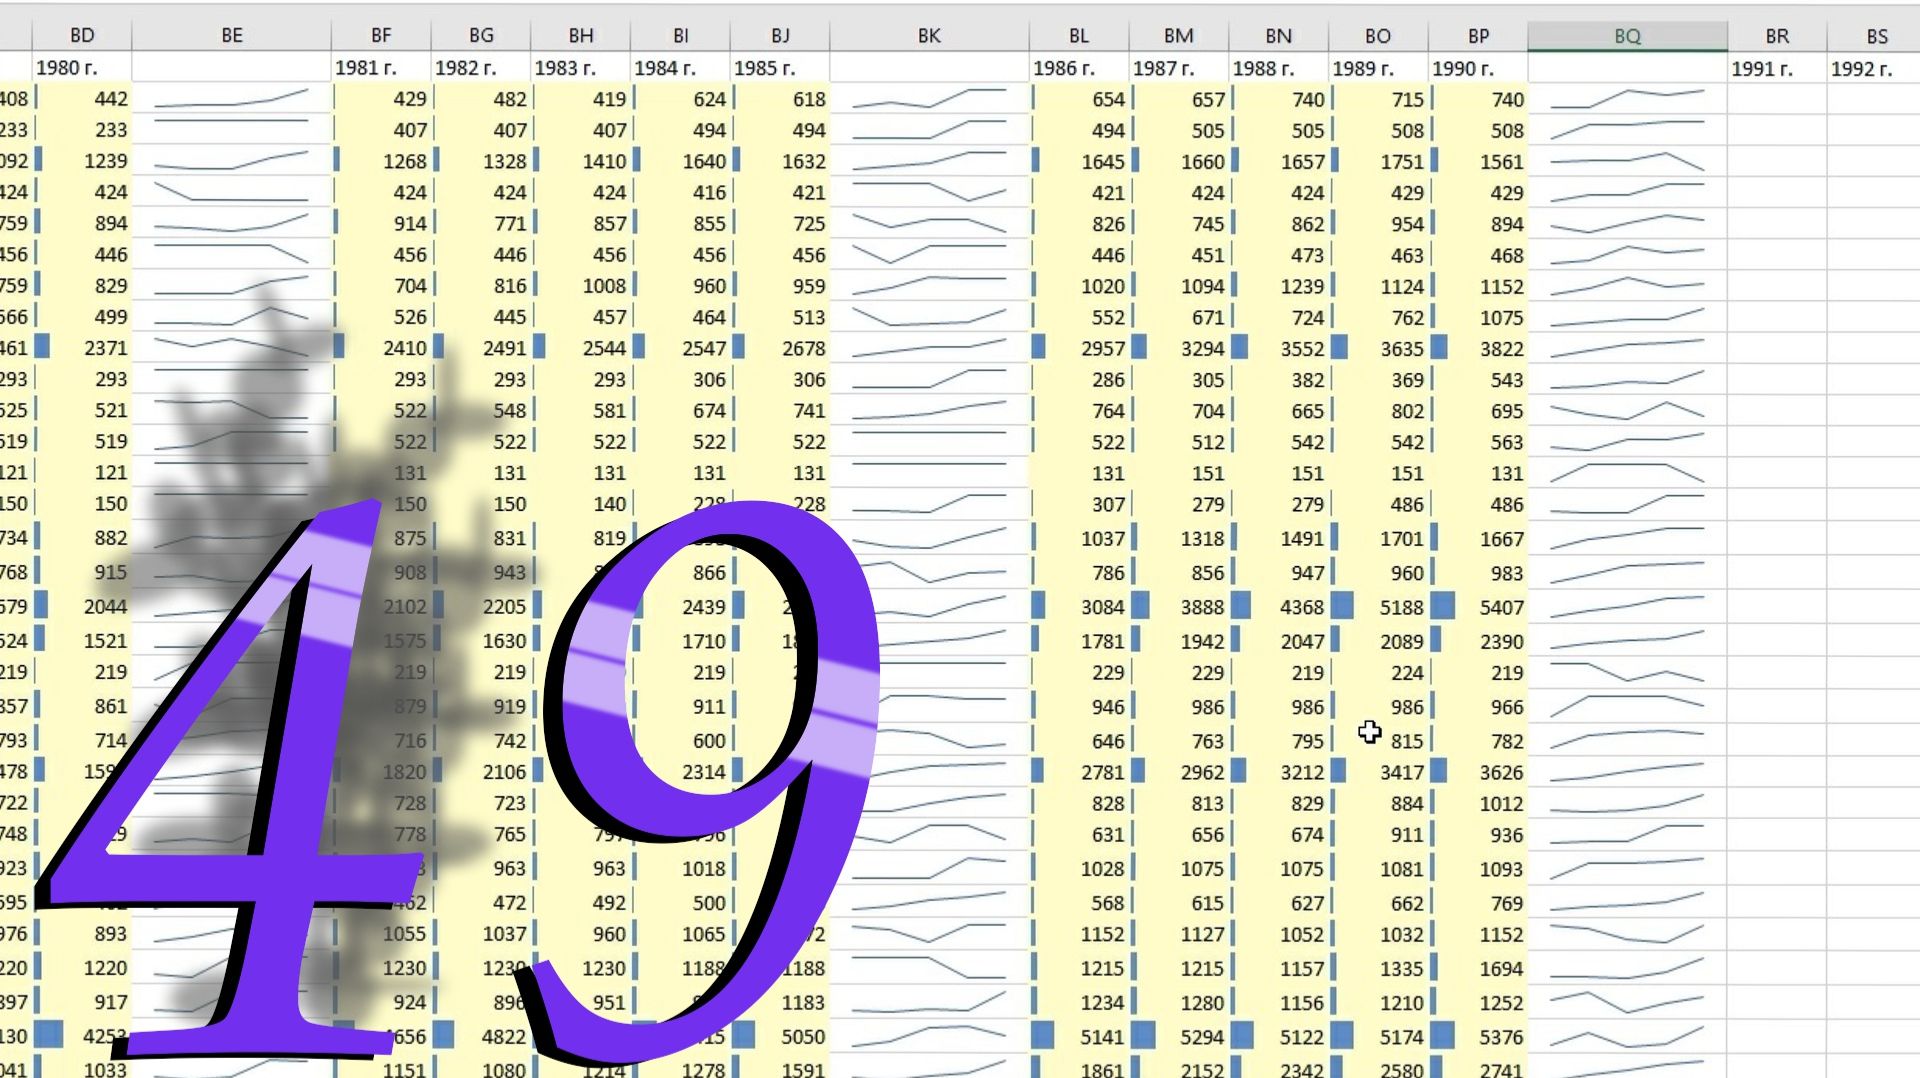Select the cell containing 3635

pyautogui.click(x=1378, y=349)
